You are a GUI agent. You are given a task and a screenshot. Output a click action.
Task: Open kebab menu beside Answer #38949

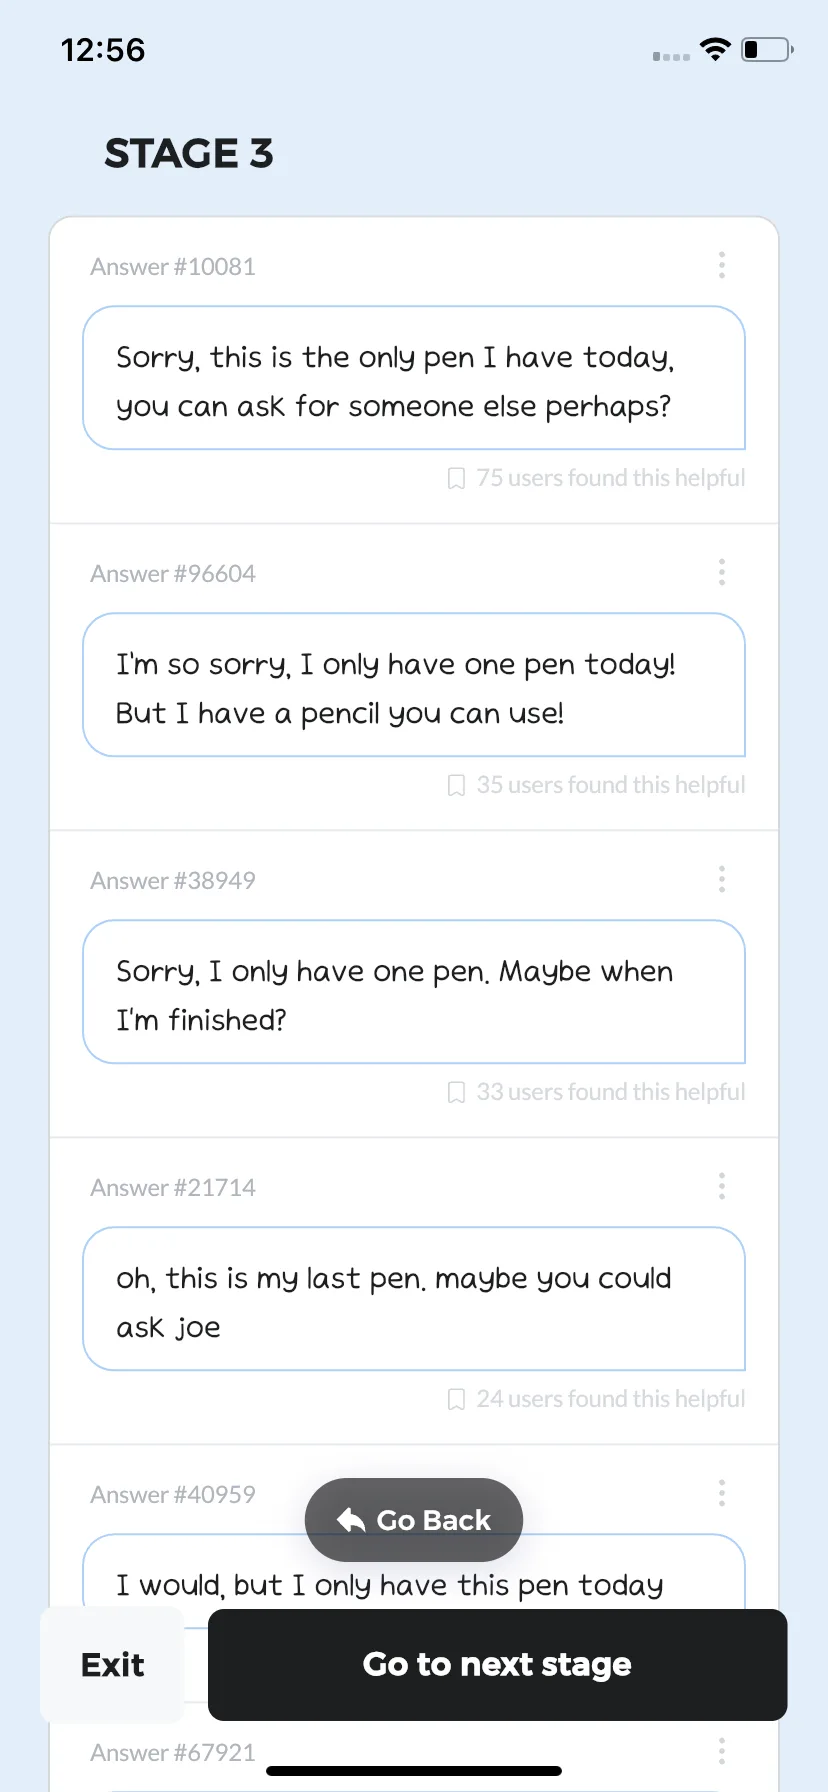pyautogui.click(x=721, y=879)
